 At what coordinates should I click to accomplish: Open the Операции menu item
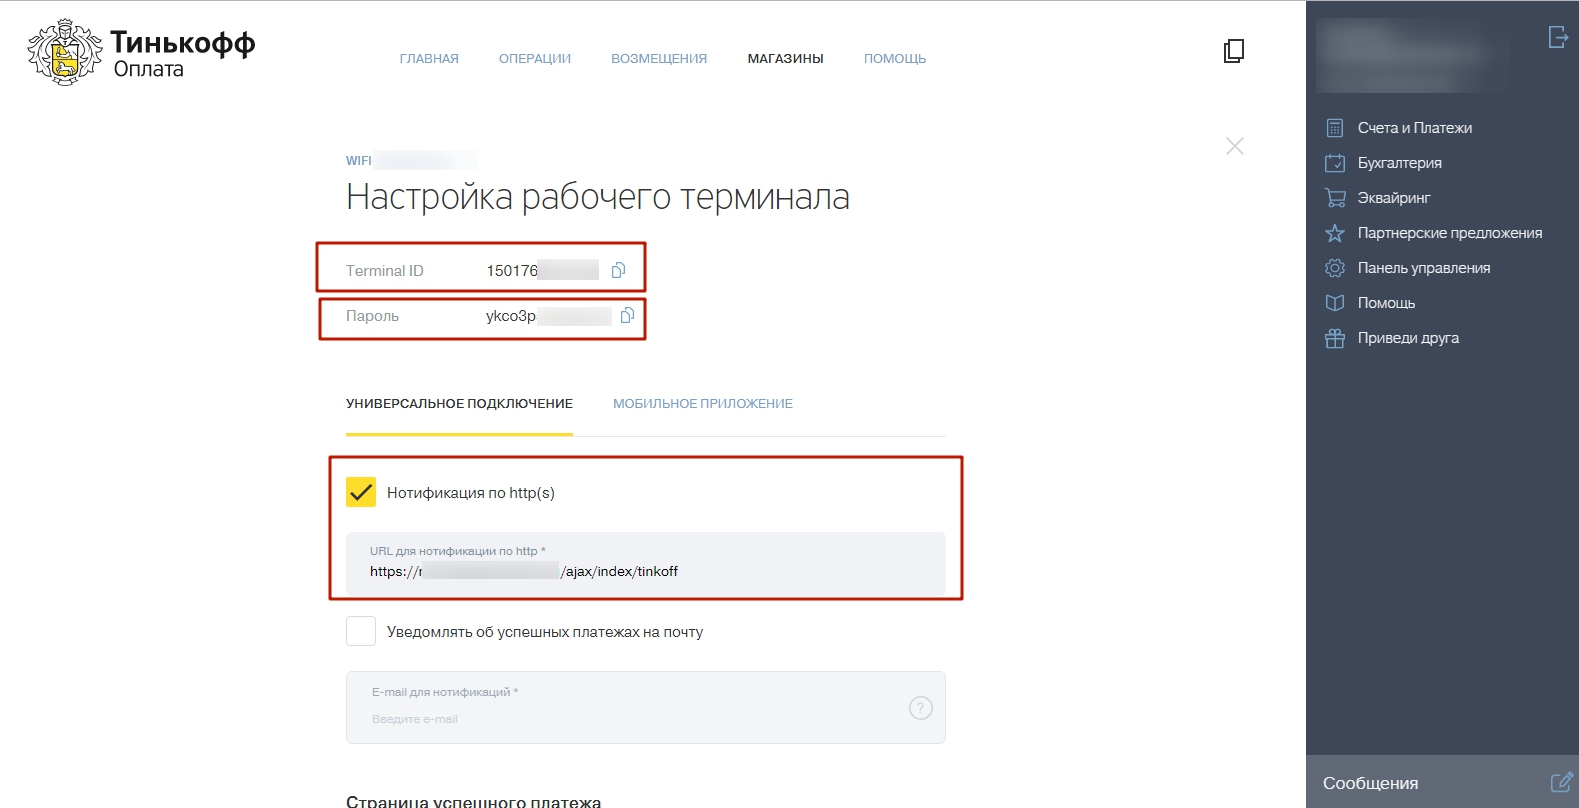point(534,59)
